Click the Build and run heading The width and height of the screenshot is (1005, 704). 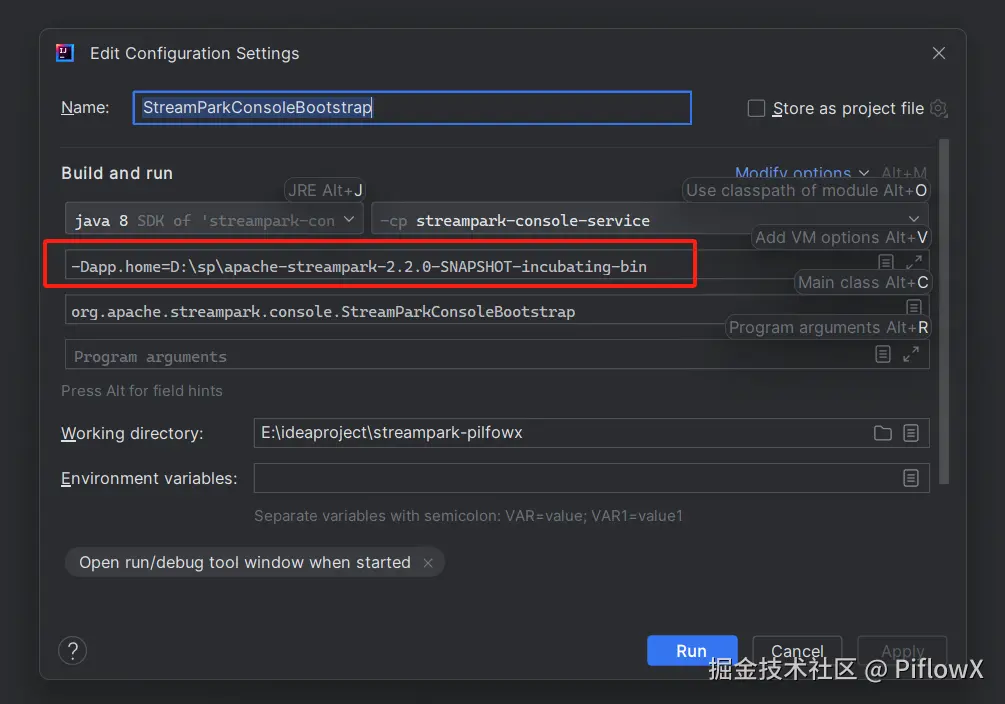pos(117,173)
